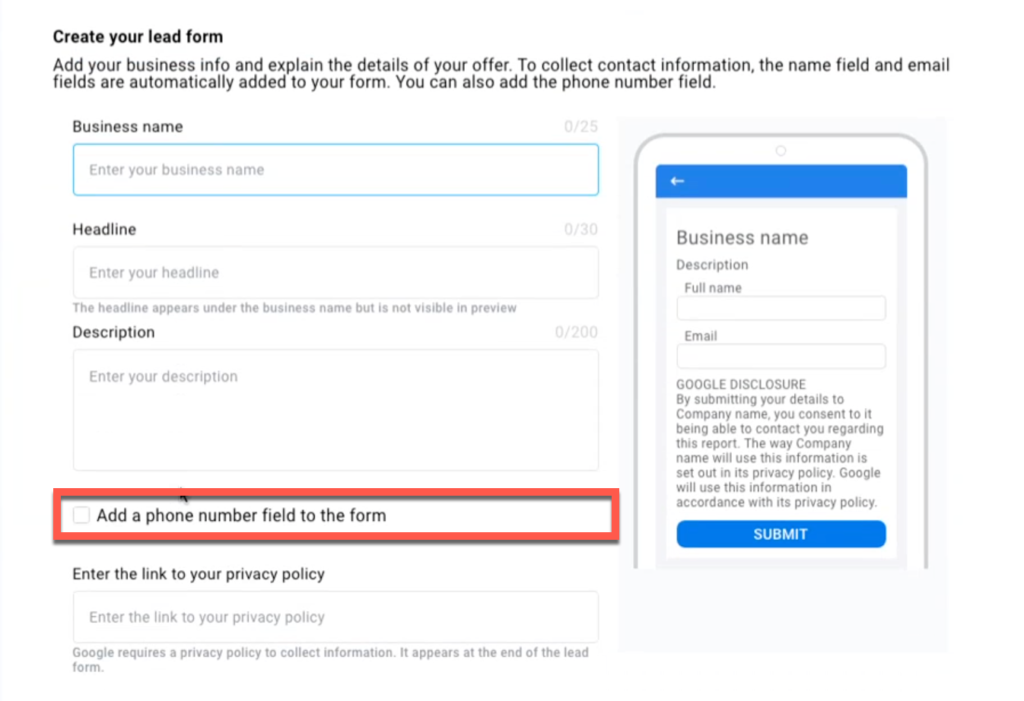Click the privacy policy requirement note
The height and width of the screenshot is (701, 1024).
(x=330, y=659)
